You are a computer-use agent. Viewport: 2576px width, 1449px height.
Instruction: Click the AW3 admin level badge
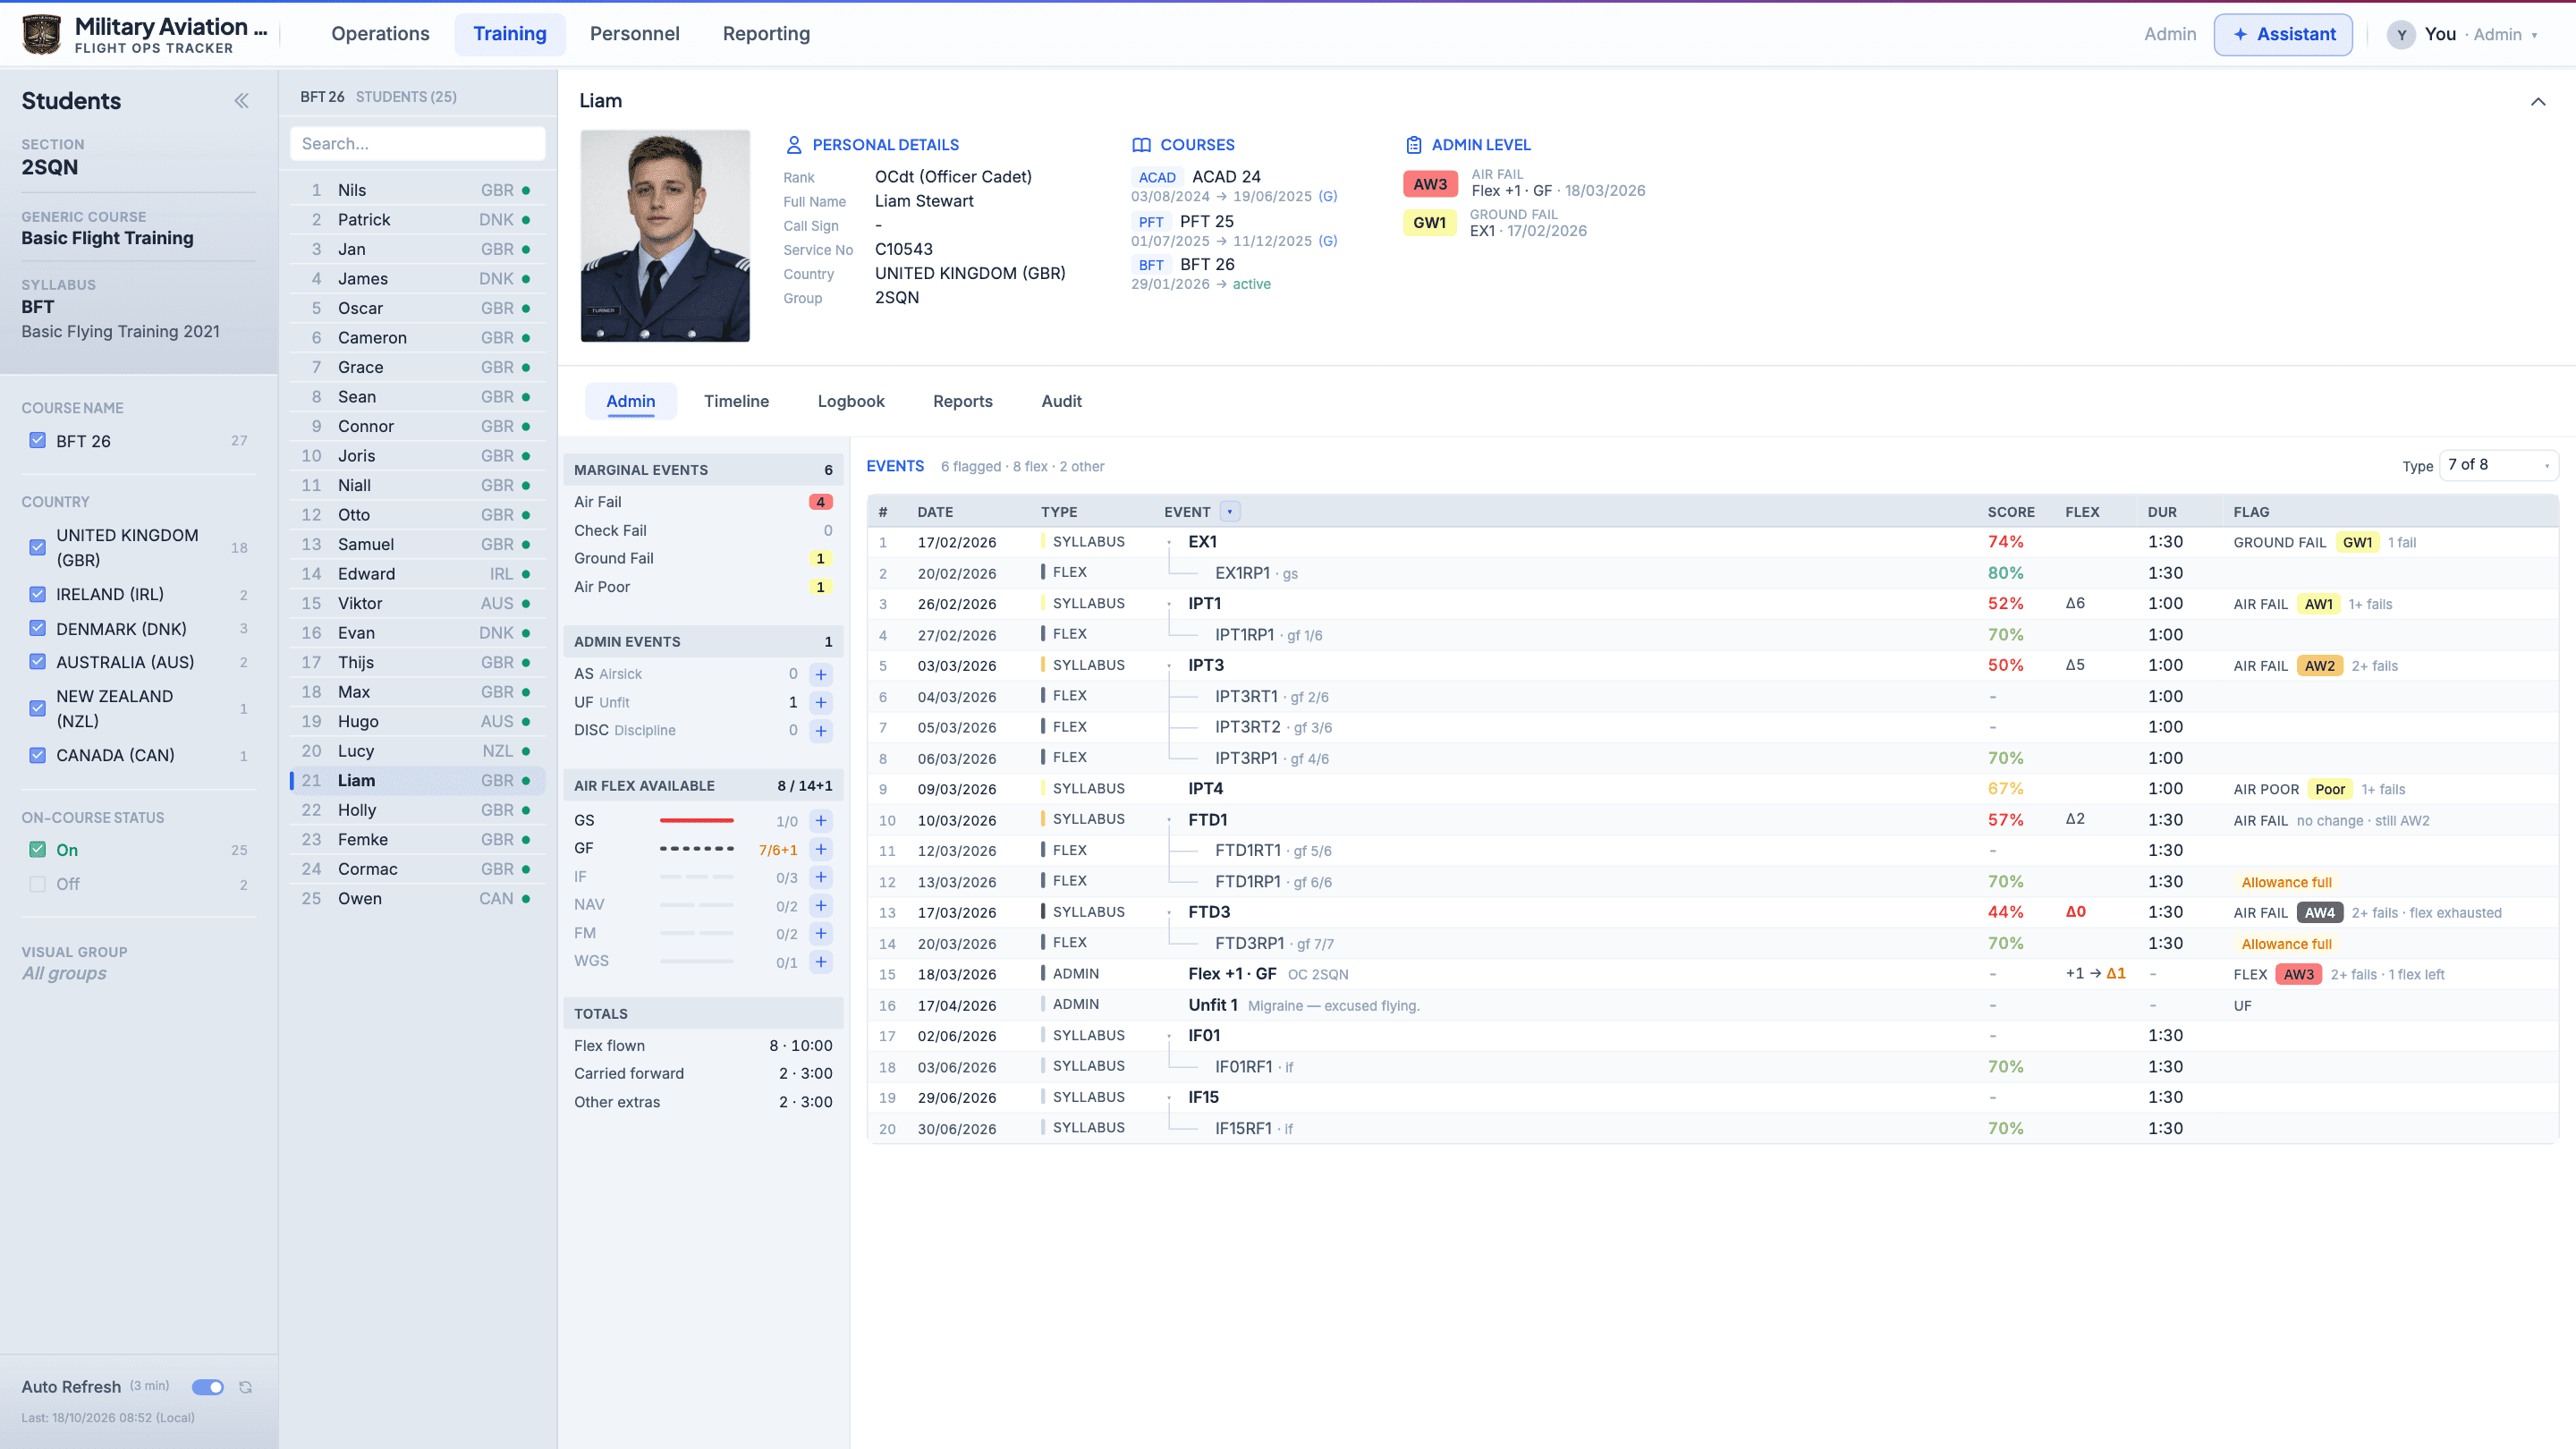coord(1430,184)
